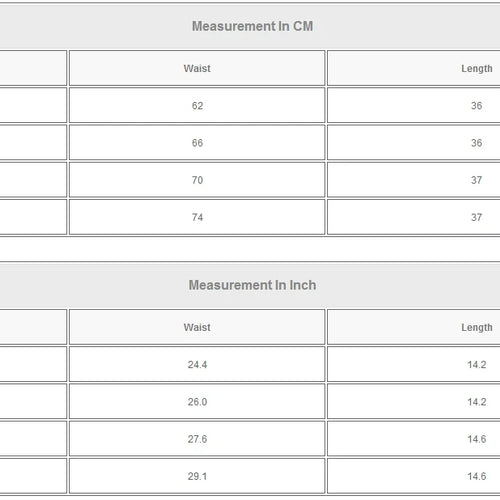Click the Measurement In CM header

coord(252,26)
